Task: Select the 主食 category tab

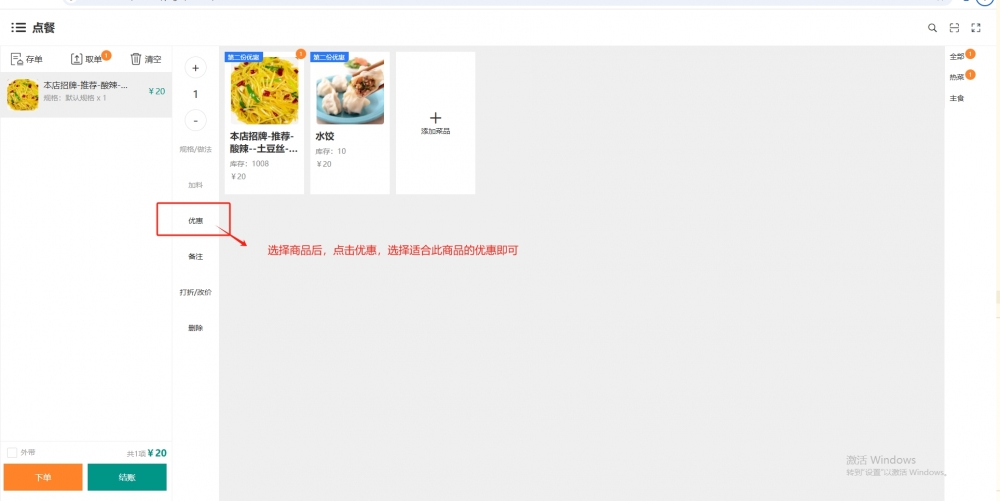Action: [x=957, y=98]
